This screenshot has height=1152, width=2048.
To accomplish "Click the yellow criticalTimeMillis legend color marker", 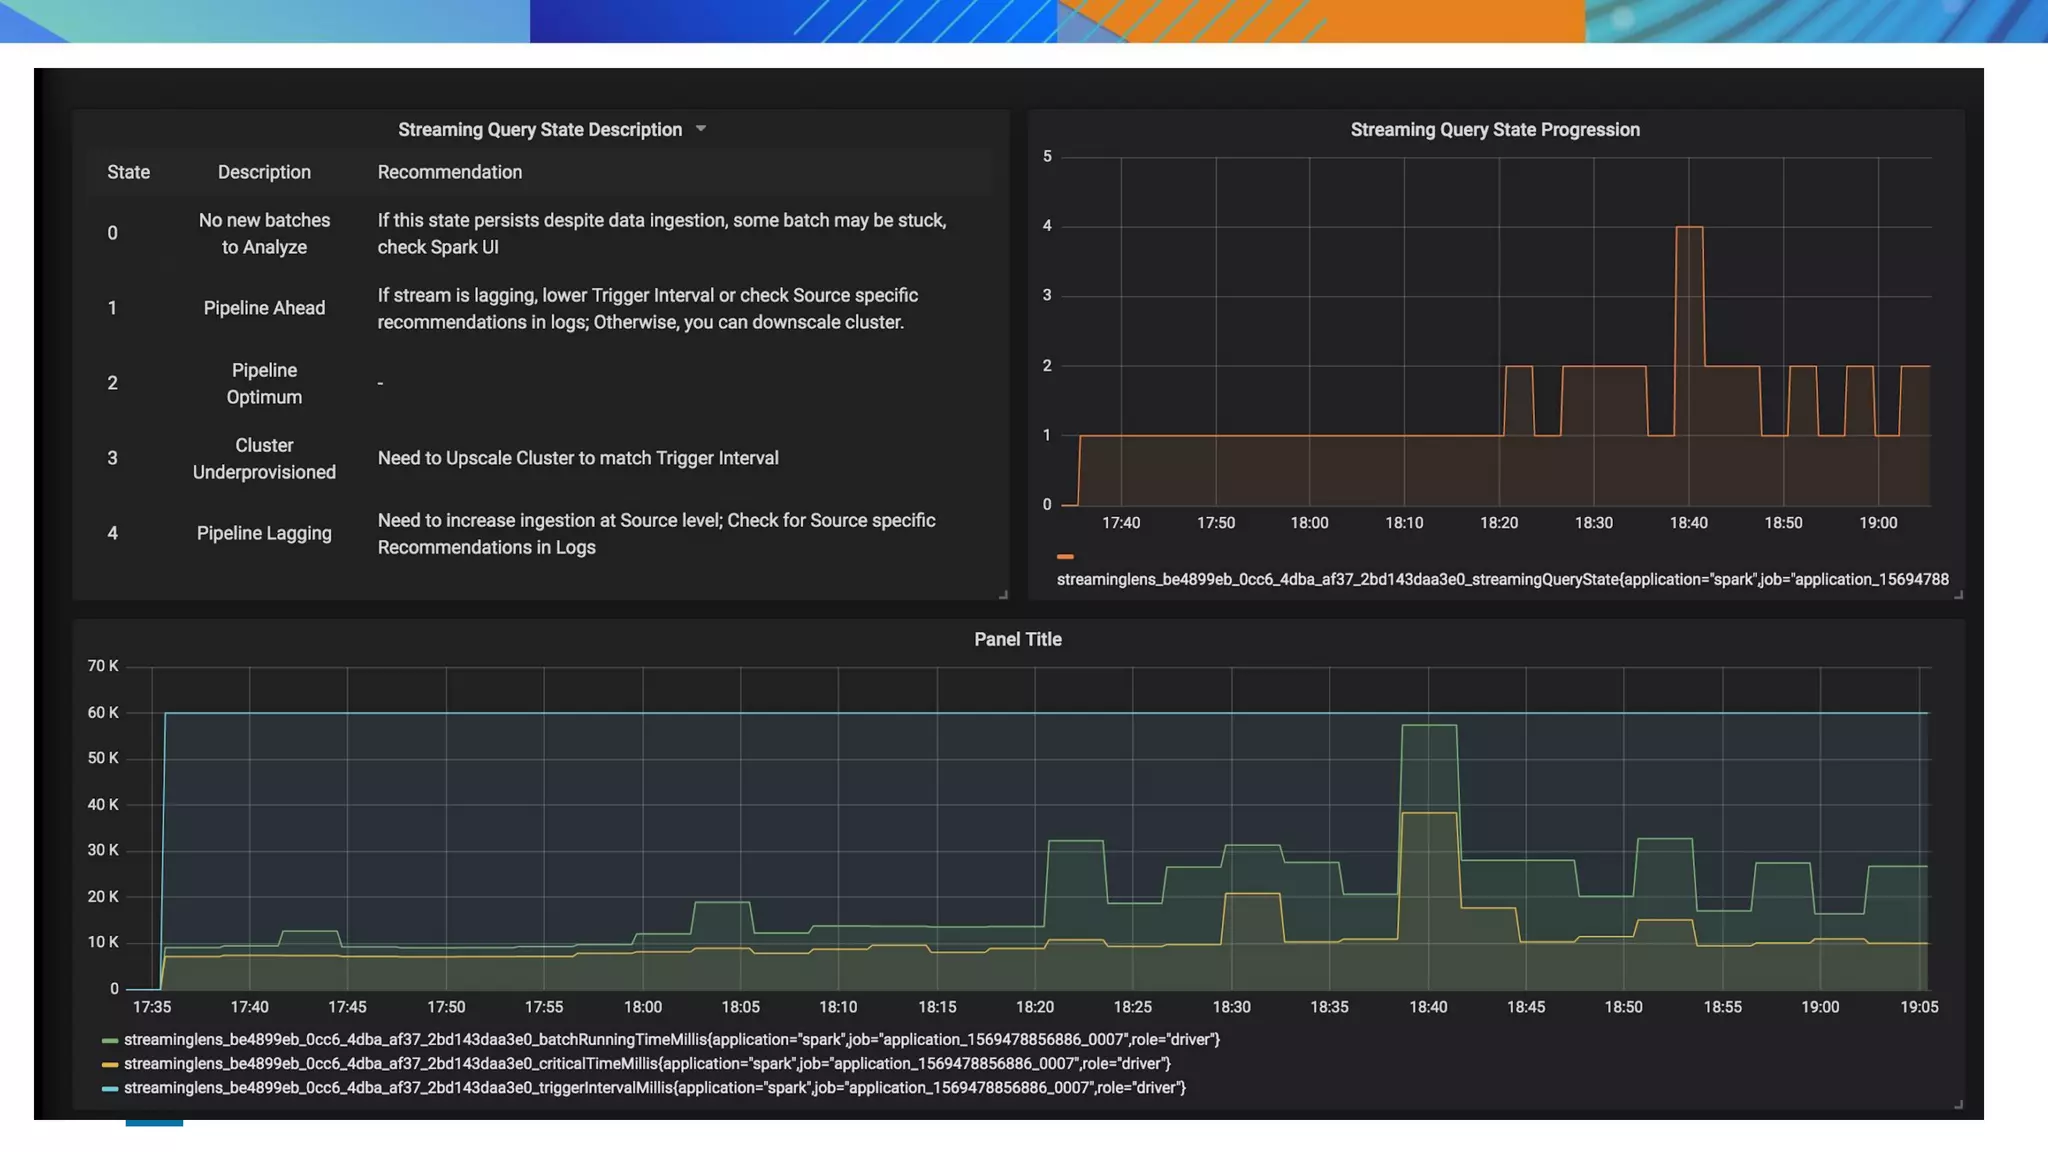I will pos(110,1065).
